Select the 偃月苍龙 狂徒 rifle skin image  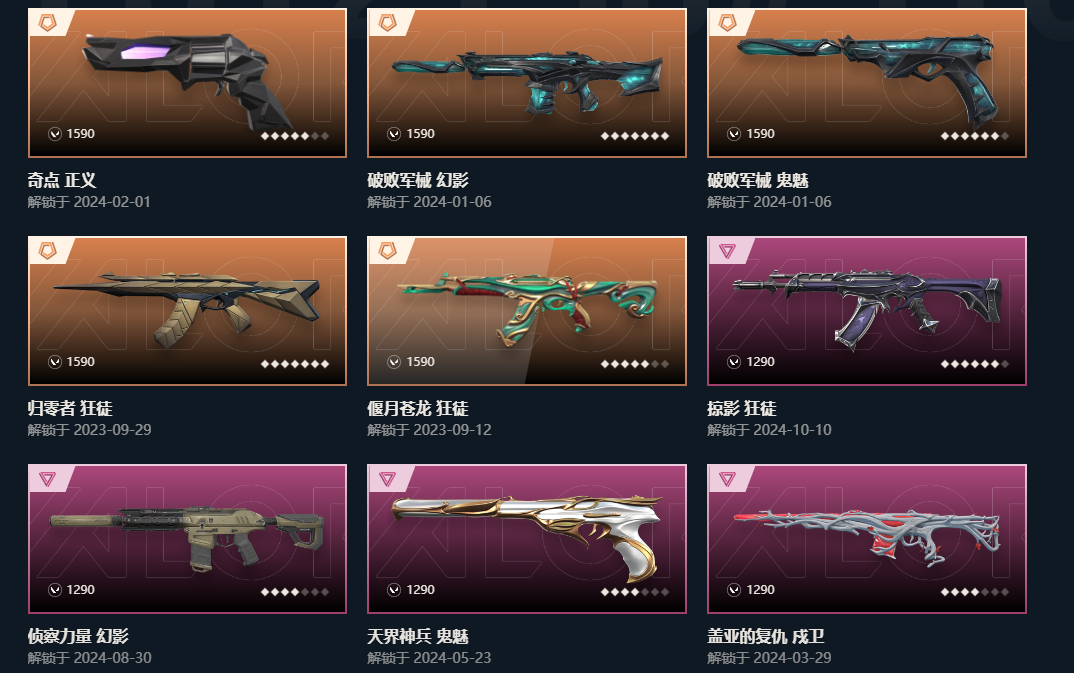pos(527,311)
